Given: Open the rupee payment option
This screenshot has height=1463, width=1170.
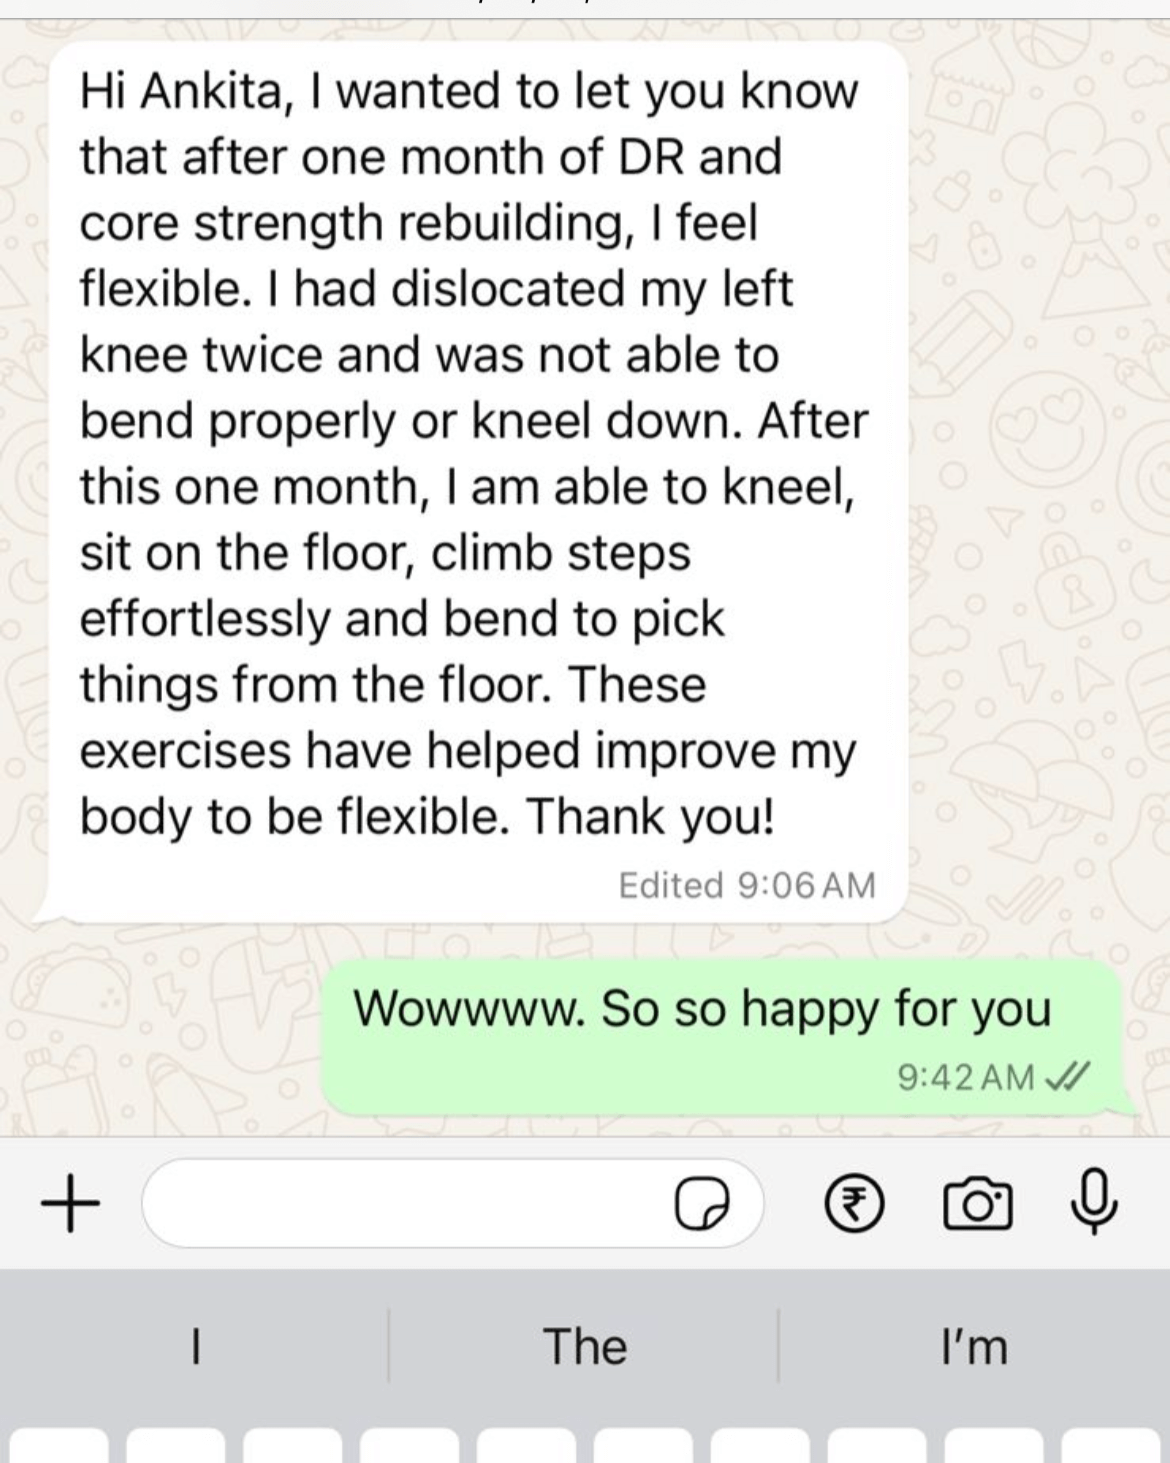Looking at the screenshot, I should [853, 1204].
